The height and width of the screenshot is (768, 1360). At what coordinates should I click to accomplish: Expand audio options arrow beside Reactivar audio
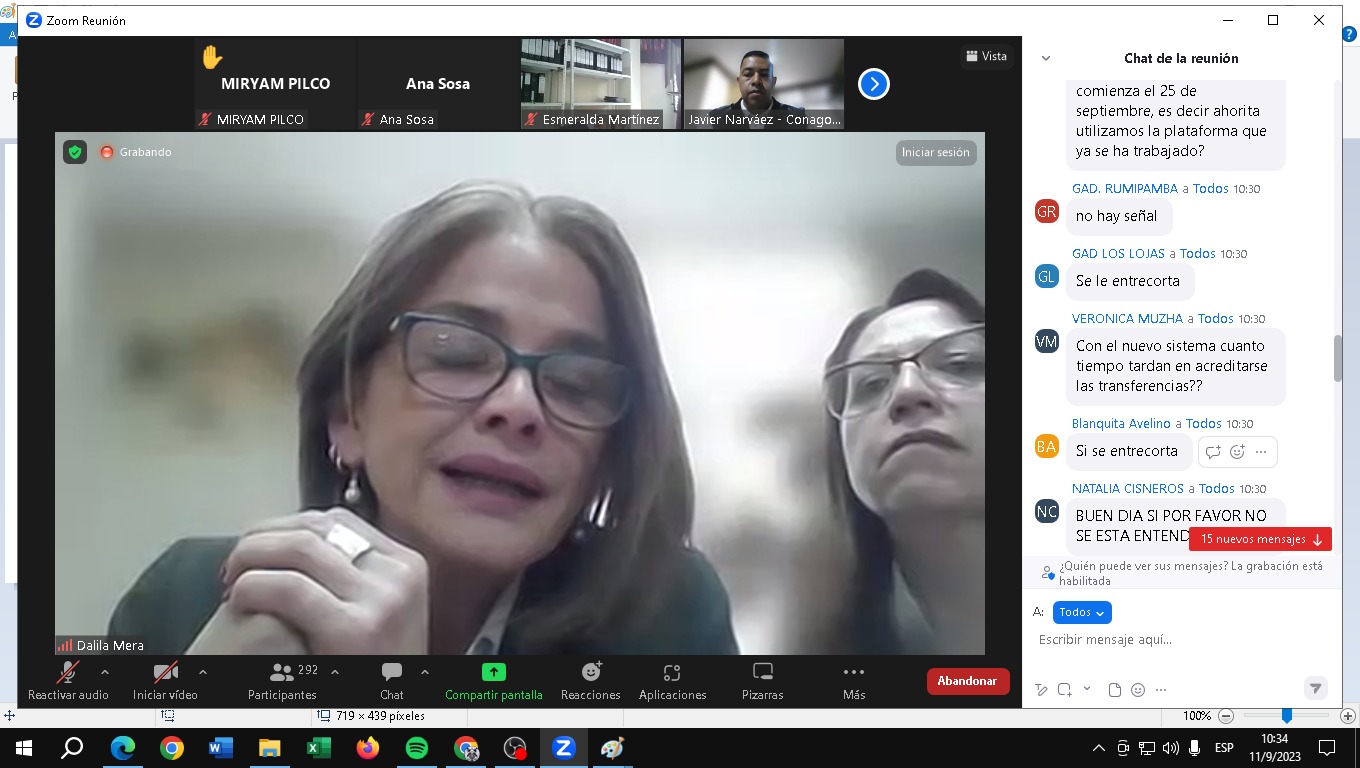(x=105, y=672)
